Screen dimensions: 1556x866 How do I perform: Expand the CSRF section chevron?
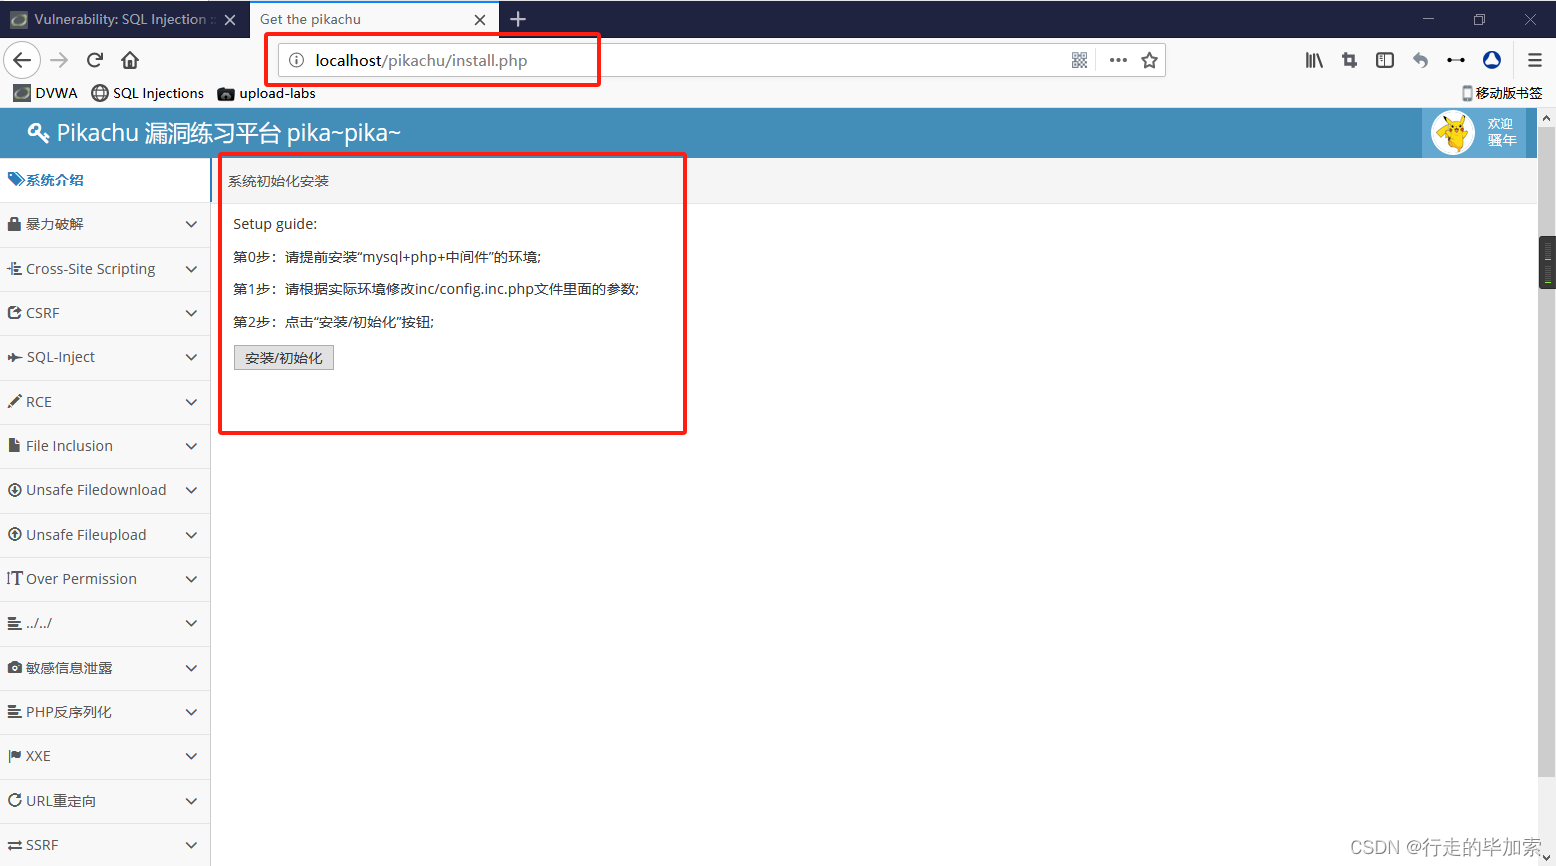tap(191, 313)
